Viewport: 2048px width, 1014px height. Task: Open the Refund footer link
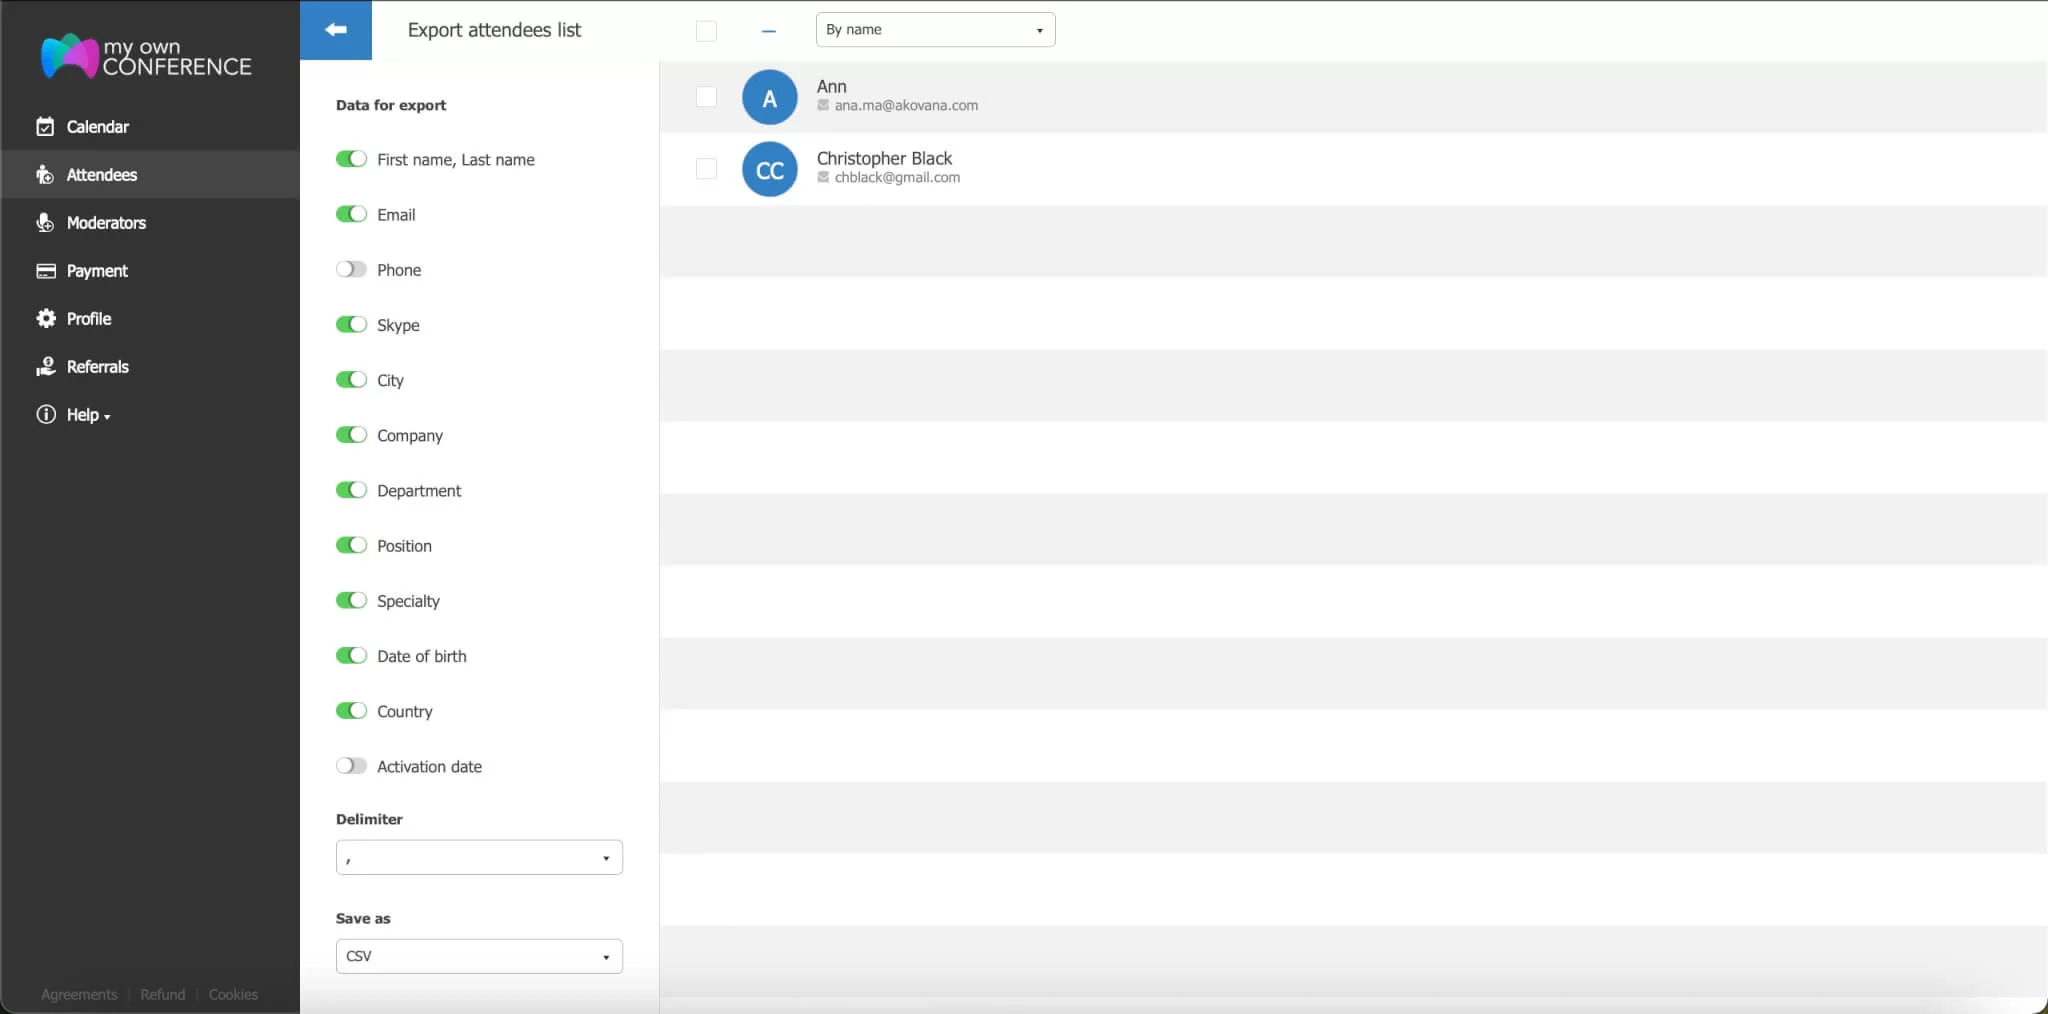(162, 995)
